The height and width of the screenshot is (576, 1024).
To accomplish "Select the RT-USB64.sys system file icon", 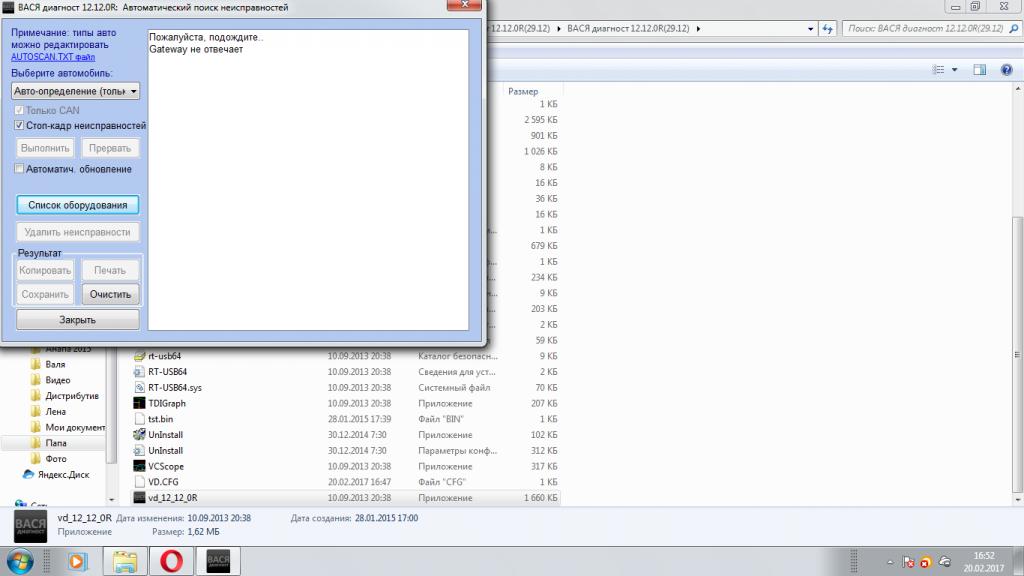I will pyautogui.click(x=139, y=387).
